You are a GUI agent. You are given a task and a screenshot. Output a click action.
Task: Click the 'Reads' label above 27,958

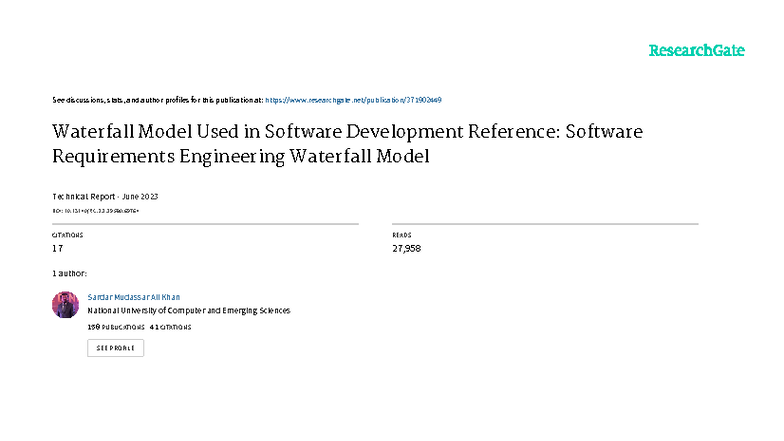coord(402,235)
